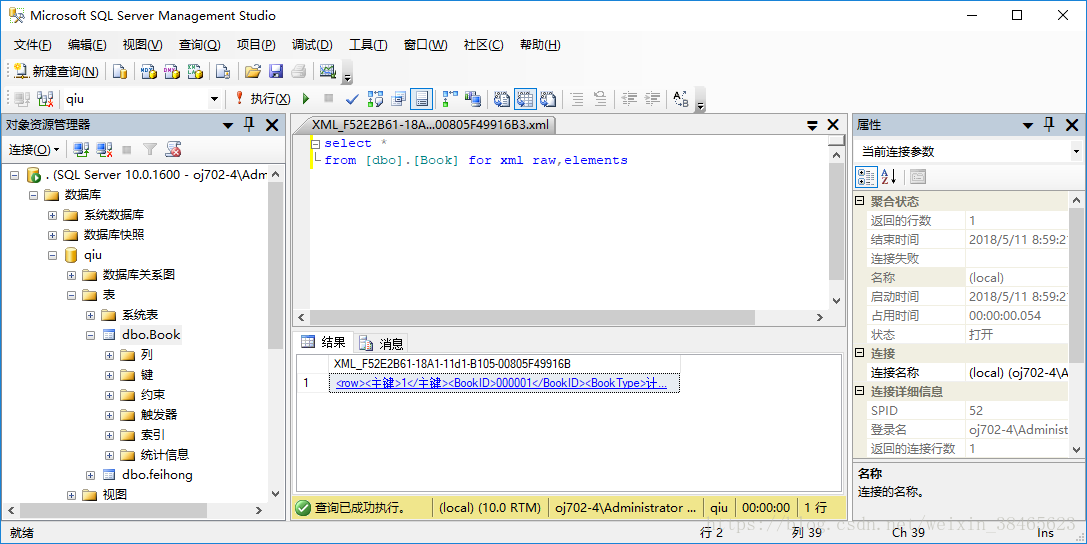Open a new Analysis Services DMX query
The height and width of the screenshot is (544, 1087).
(x=172, y=71)
